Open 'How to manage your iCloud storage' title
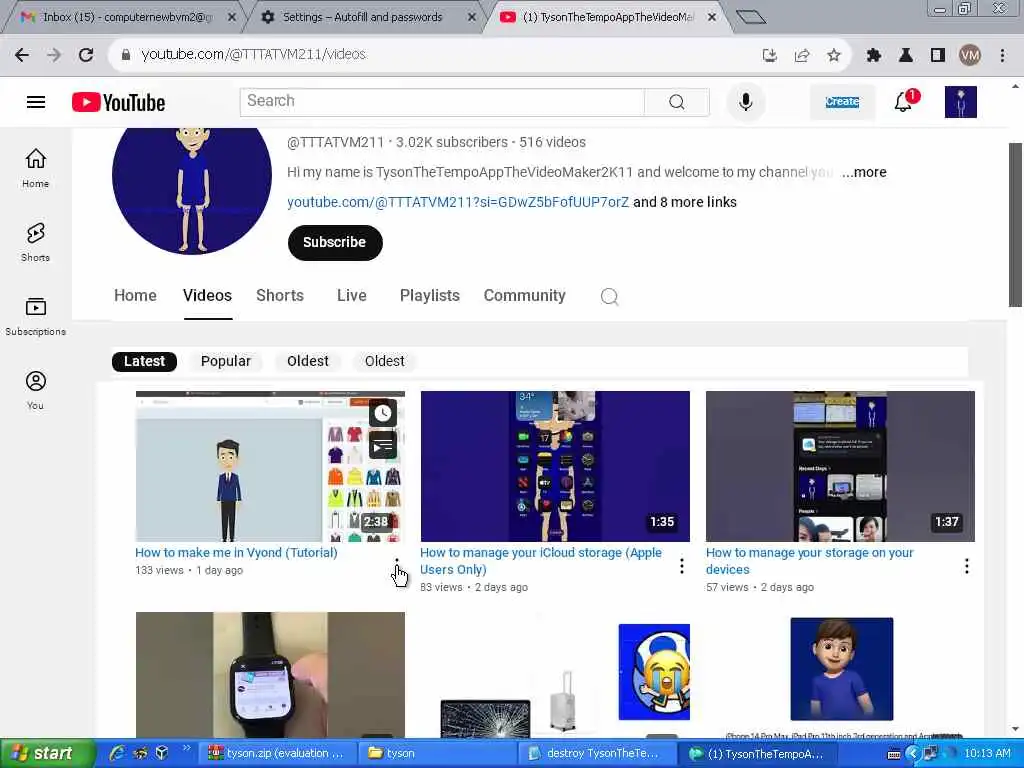The height and width of the screenshot is (768, 1024). coord(541,561)
